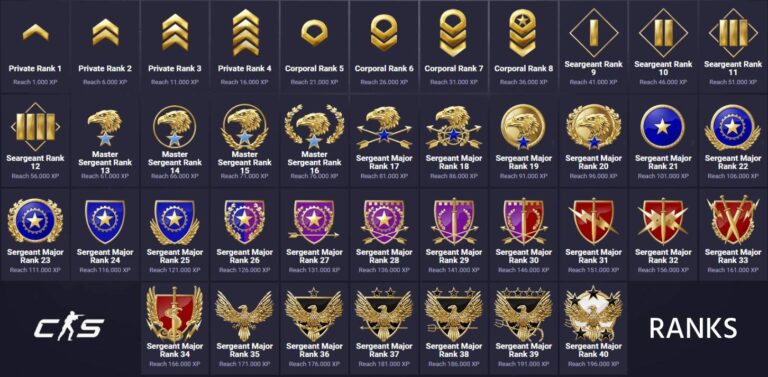The image size is (768, 377).
Task: Choose the Master Sergeant Rank 16 laurel eagle
Action: click(x=314, y=126)
